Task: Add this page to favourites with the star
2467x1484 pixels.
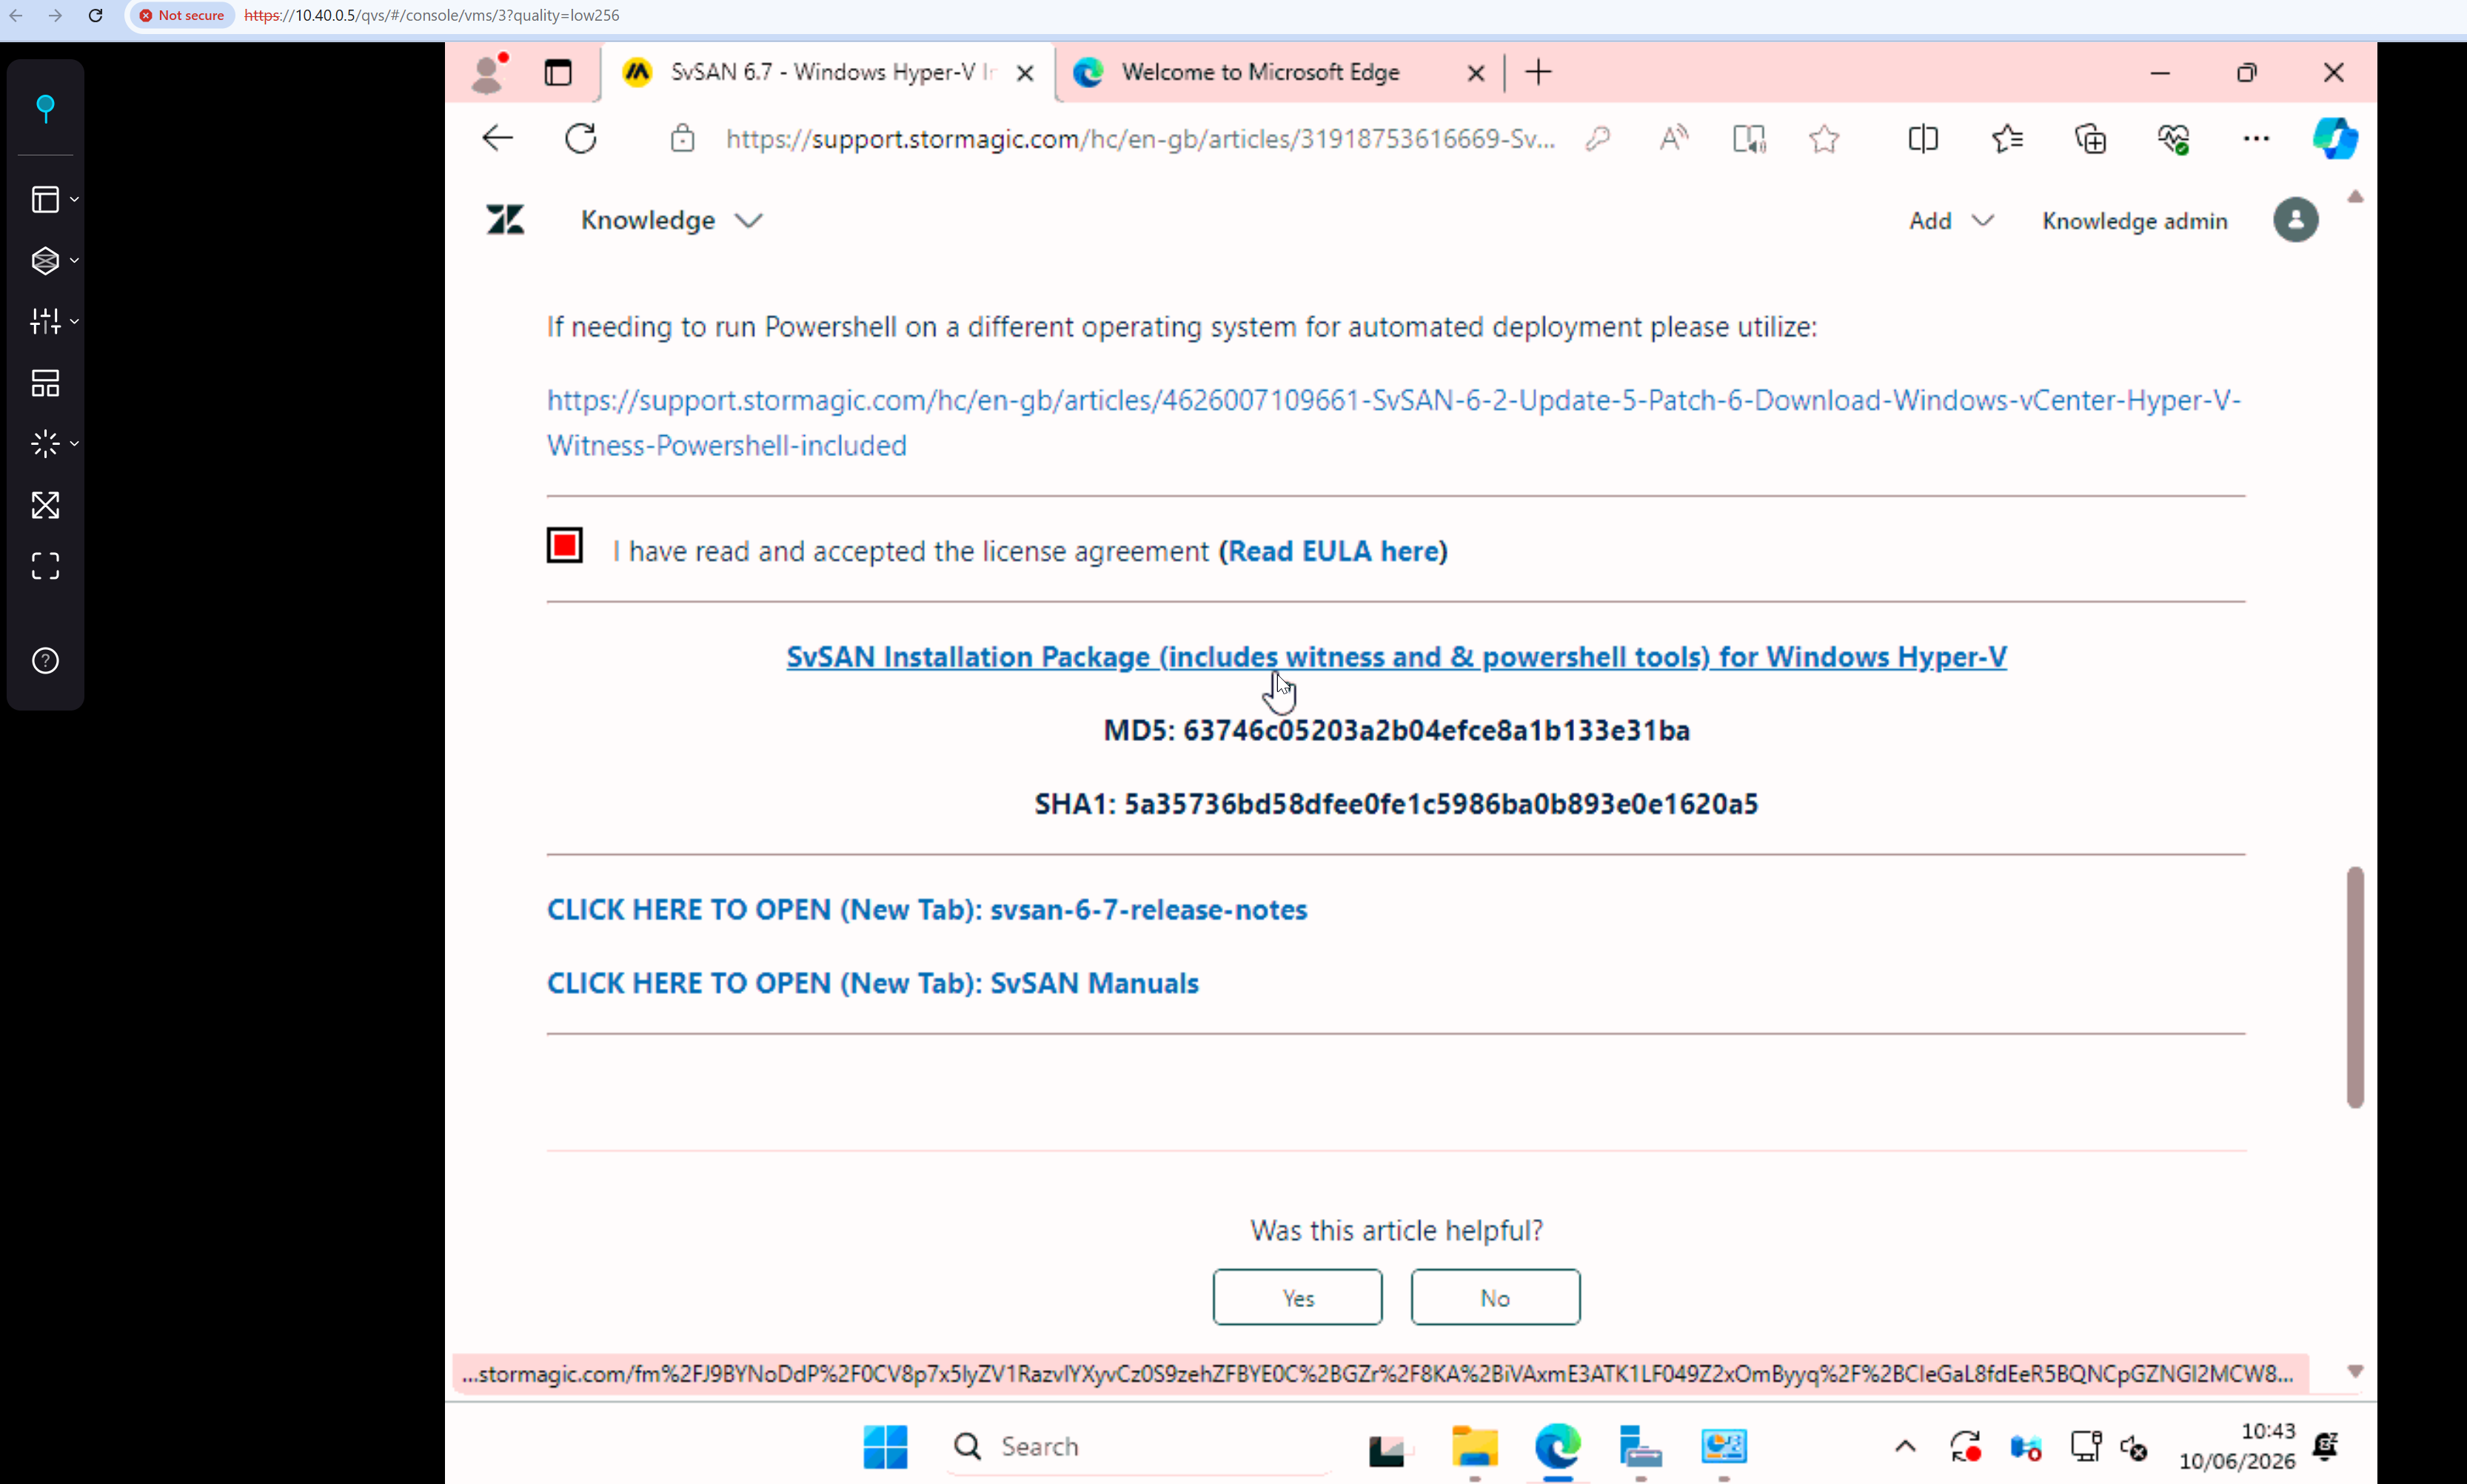Action: tap(1824, 138)
